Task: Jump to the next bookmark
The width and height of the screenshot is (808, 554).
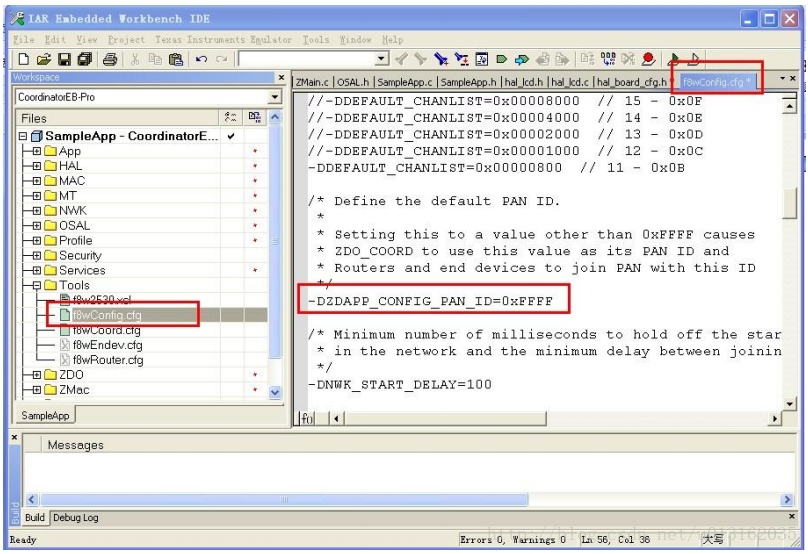Action: pyautogui.click(x=521, y=59)
